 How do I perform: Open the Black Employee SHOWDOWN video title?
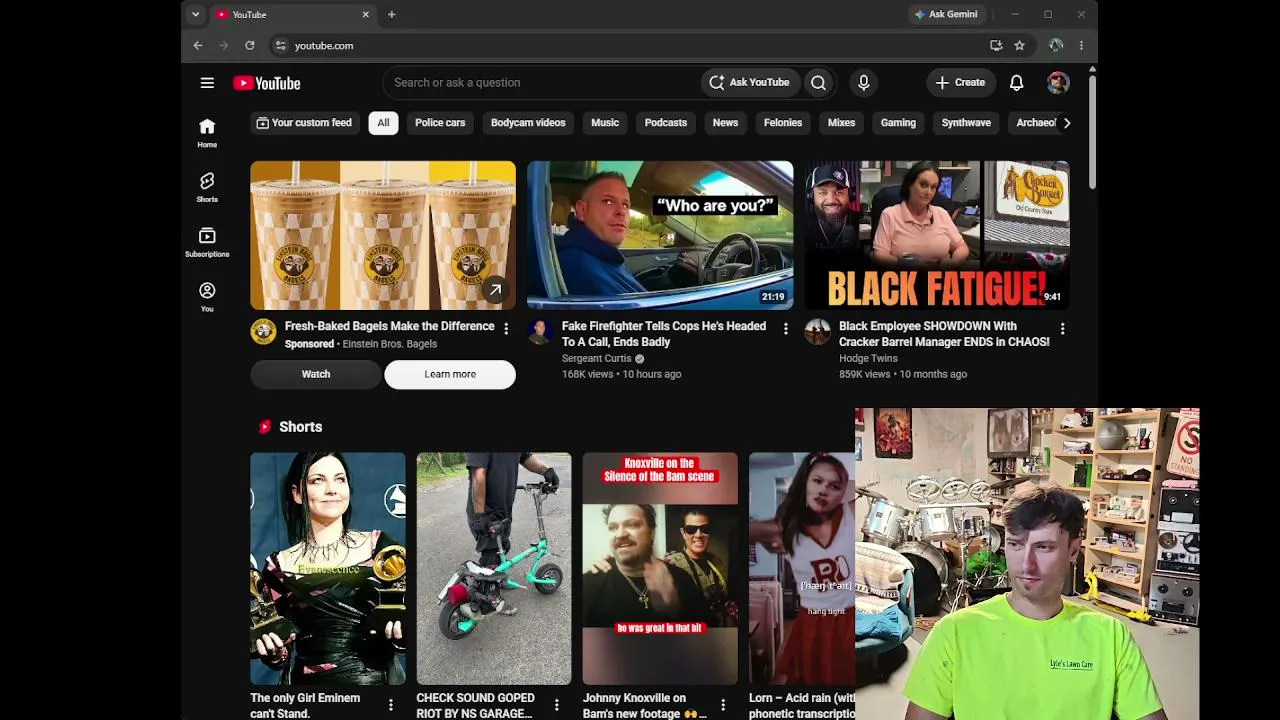pyautogui.click(x=944, y=334)
